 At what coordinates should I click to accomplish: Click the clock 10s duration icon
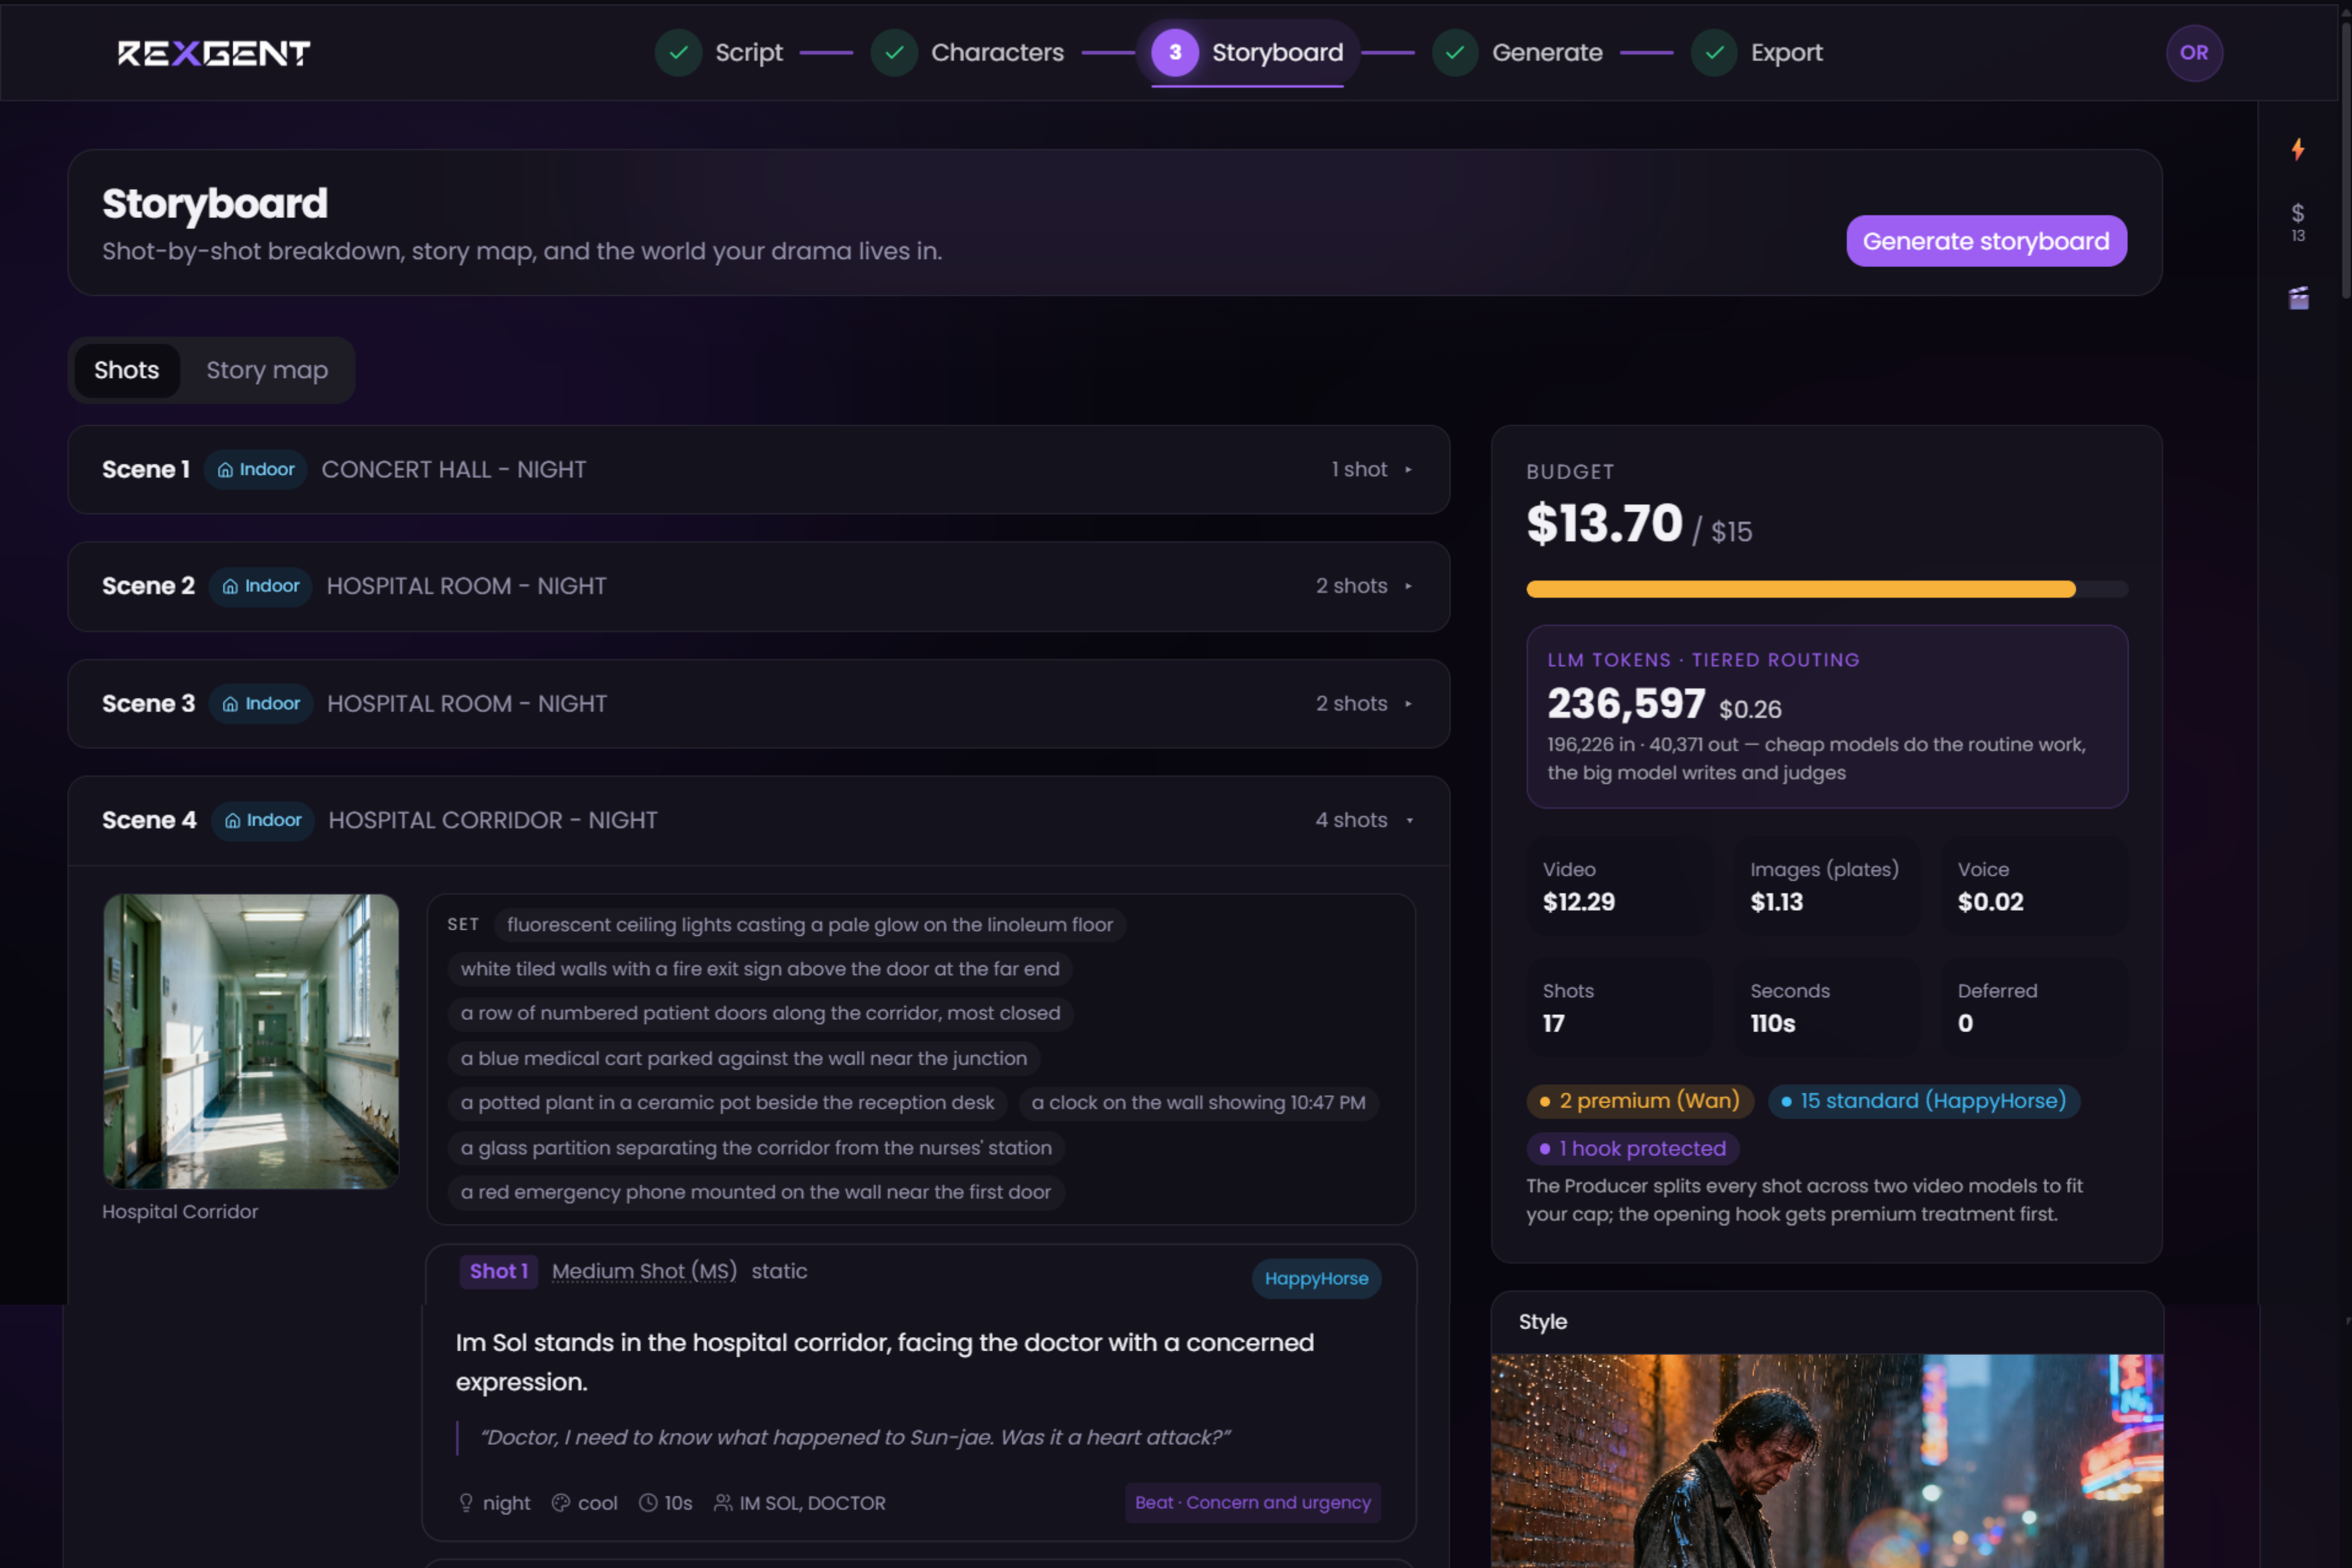pyautogui.click(x=648, y=1503)
